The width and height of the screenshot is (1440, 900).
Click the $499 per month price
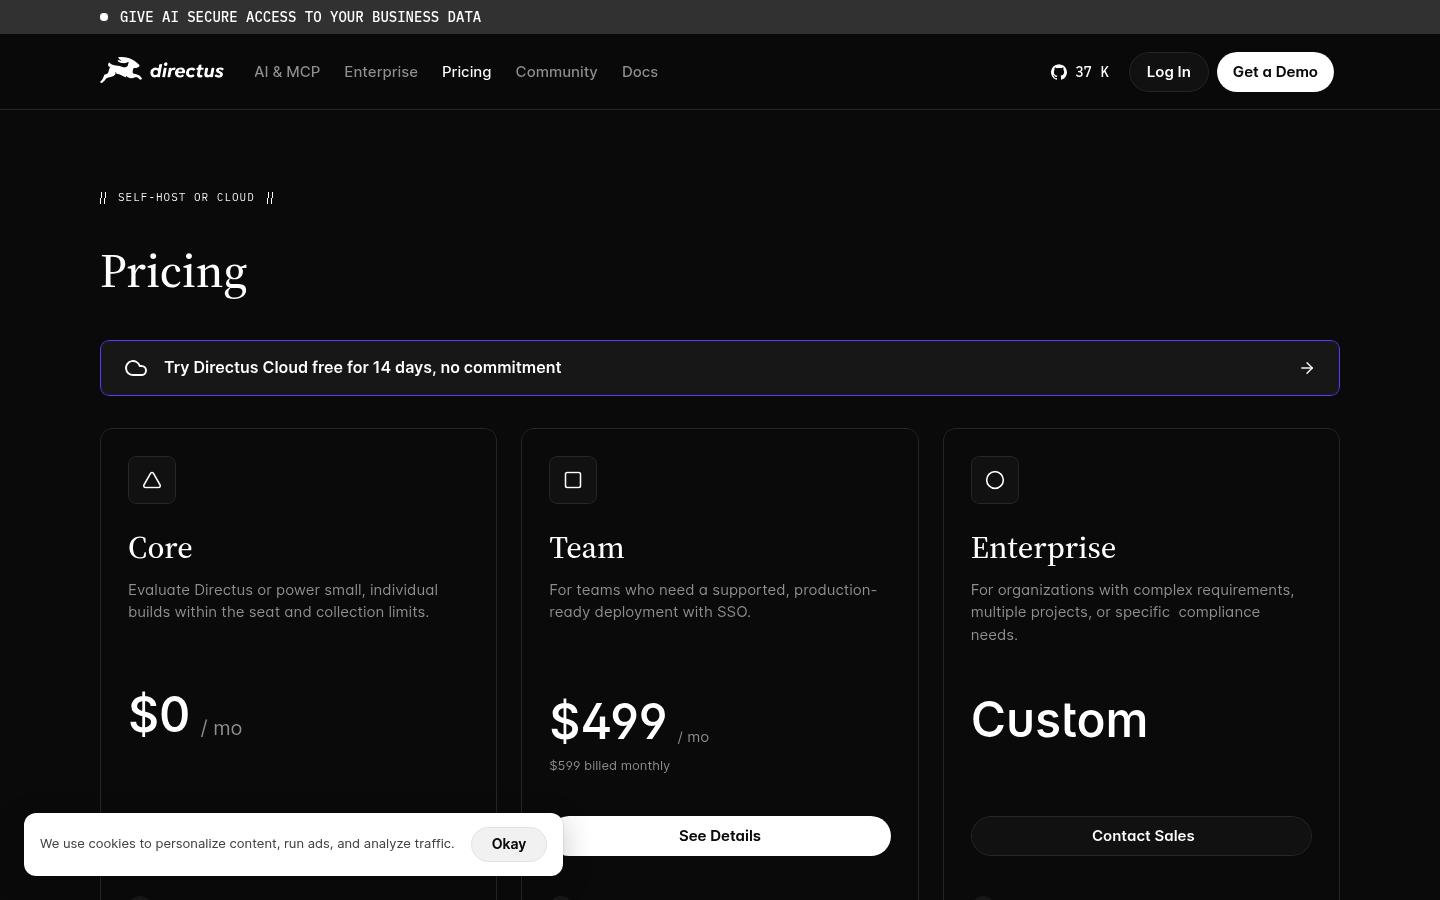[629, 722]
